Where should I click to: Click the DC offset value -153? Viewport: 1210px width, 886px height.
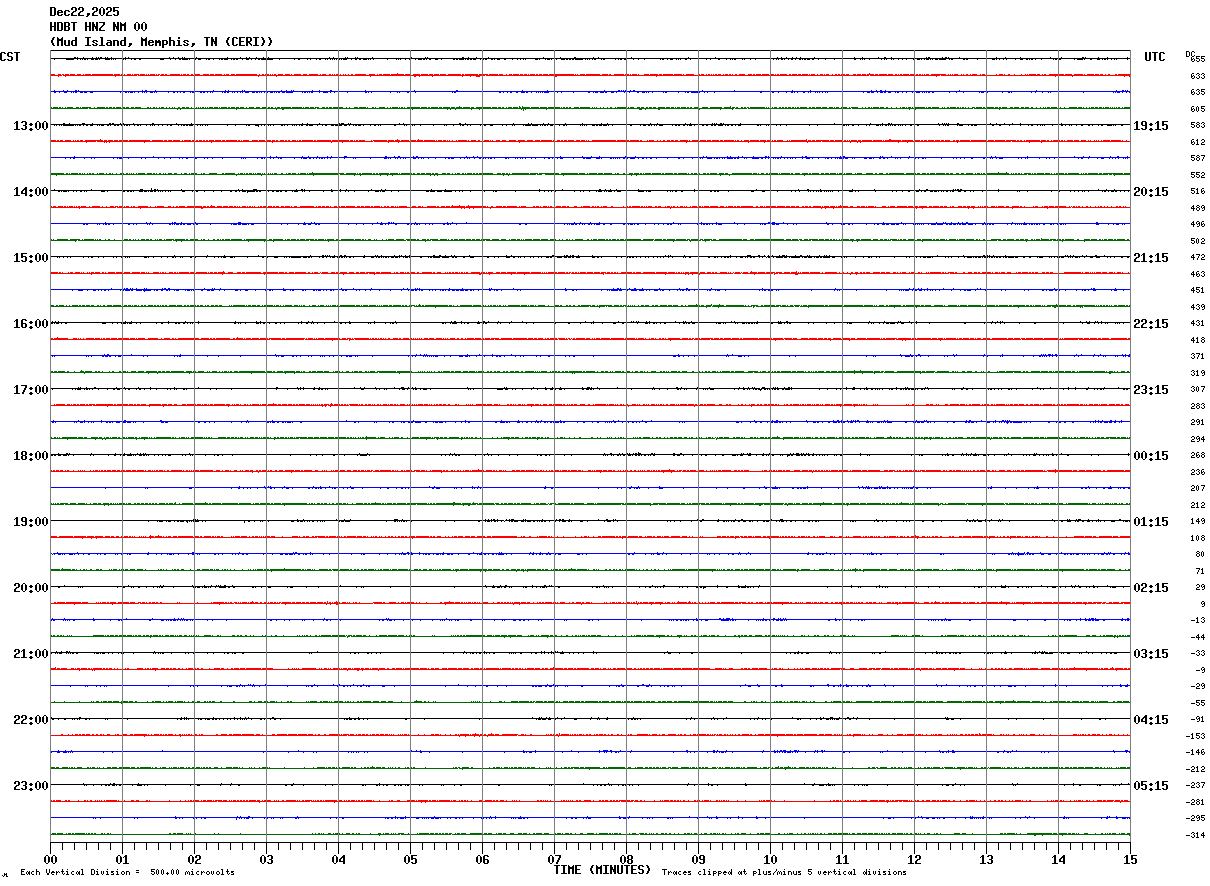(1196, 737)
